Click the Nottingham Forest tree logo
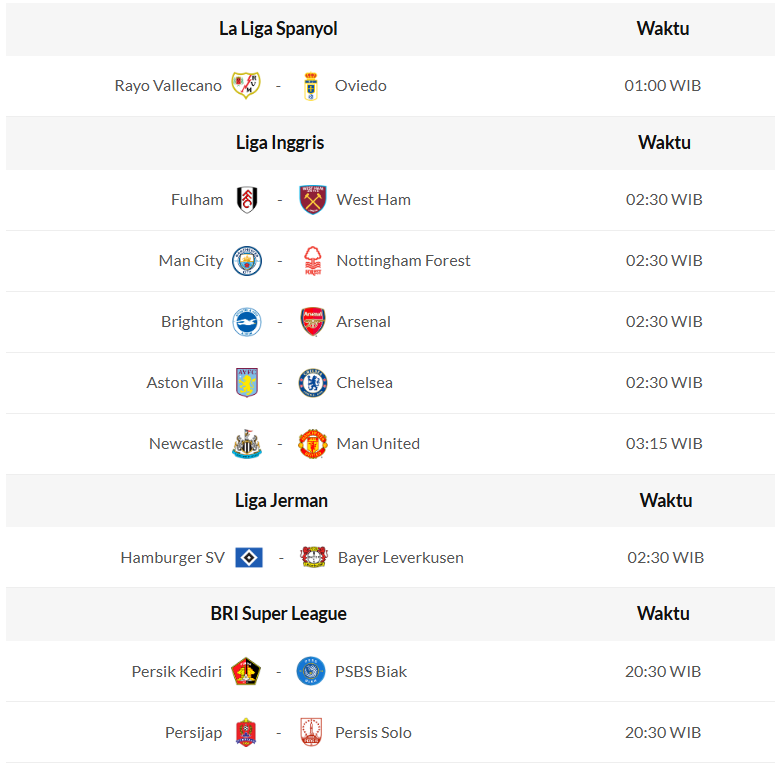 313,261
